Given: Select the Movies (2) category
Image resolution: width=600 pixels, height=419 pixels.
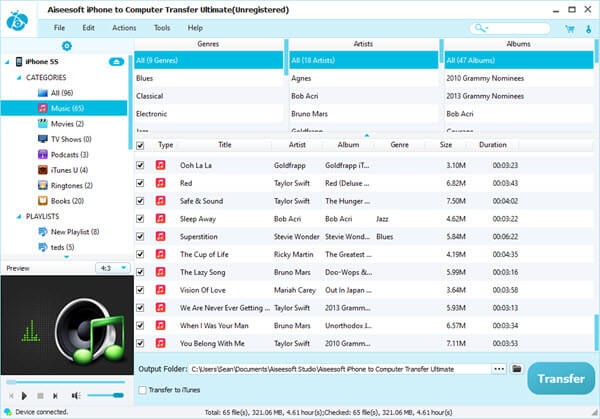Looking at the screenshot, I should [61, 124].
